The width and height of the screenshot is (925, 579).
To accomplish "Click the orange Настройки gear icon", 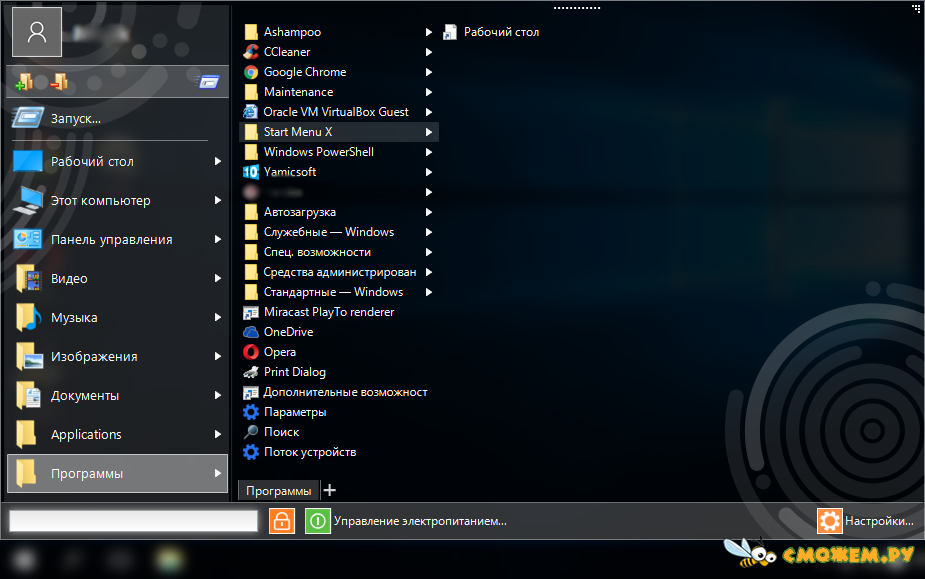I will click(x=829, y=521).
